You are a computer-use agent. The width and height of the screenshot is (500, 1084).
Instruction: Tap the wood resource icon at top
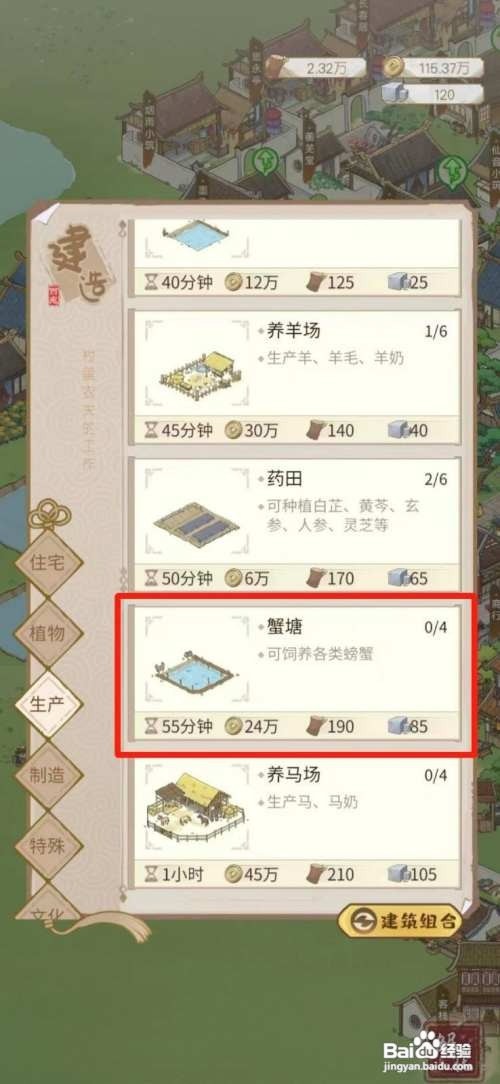click(275, 67)
